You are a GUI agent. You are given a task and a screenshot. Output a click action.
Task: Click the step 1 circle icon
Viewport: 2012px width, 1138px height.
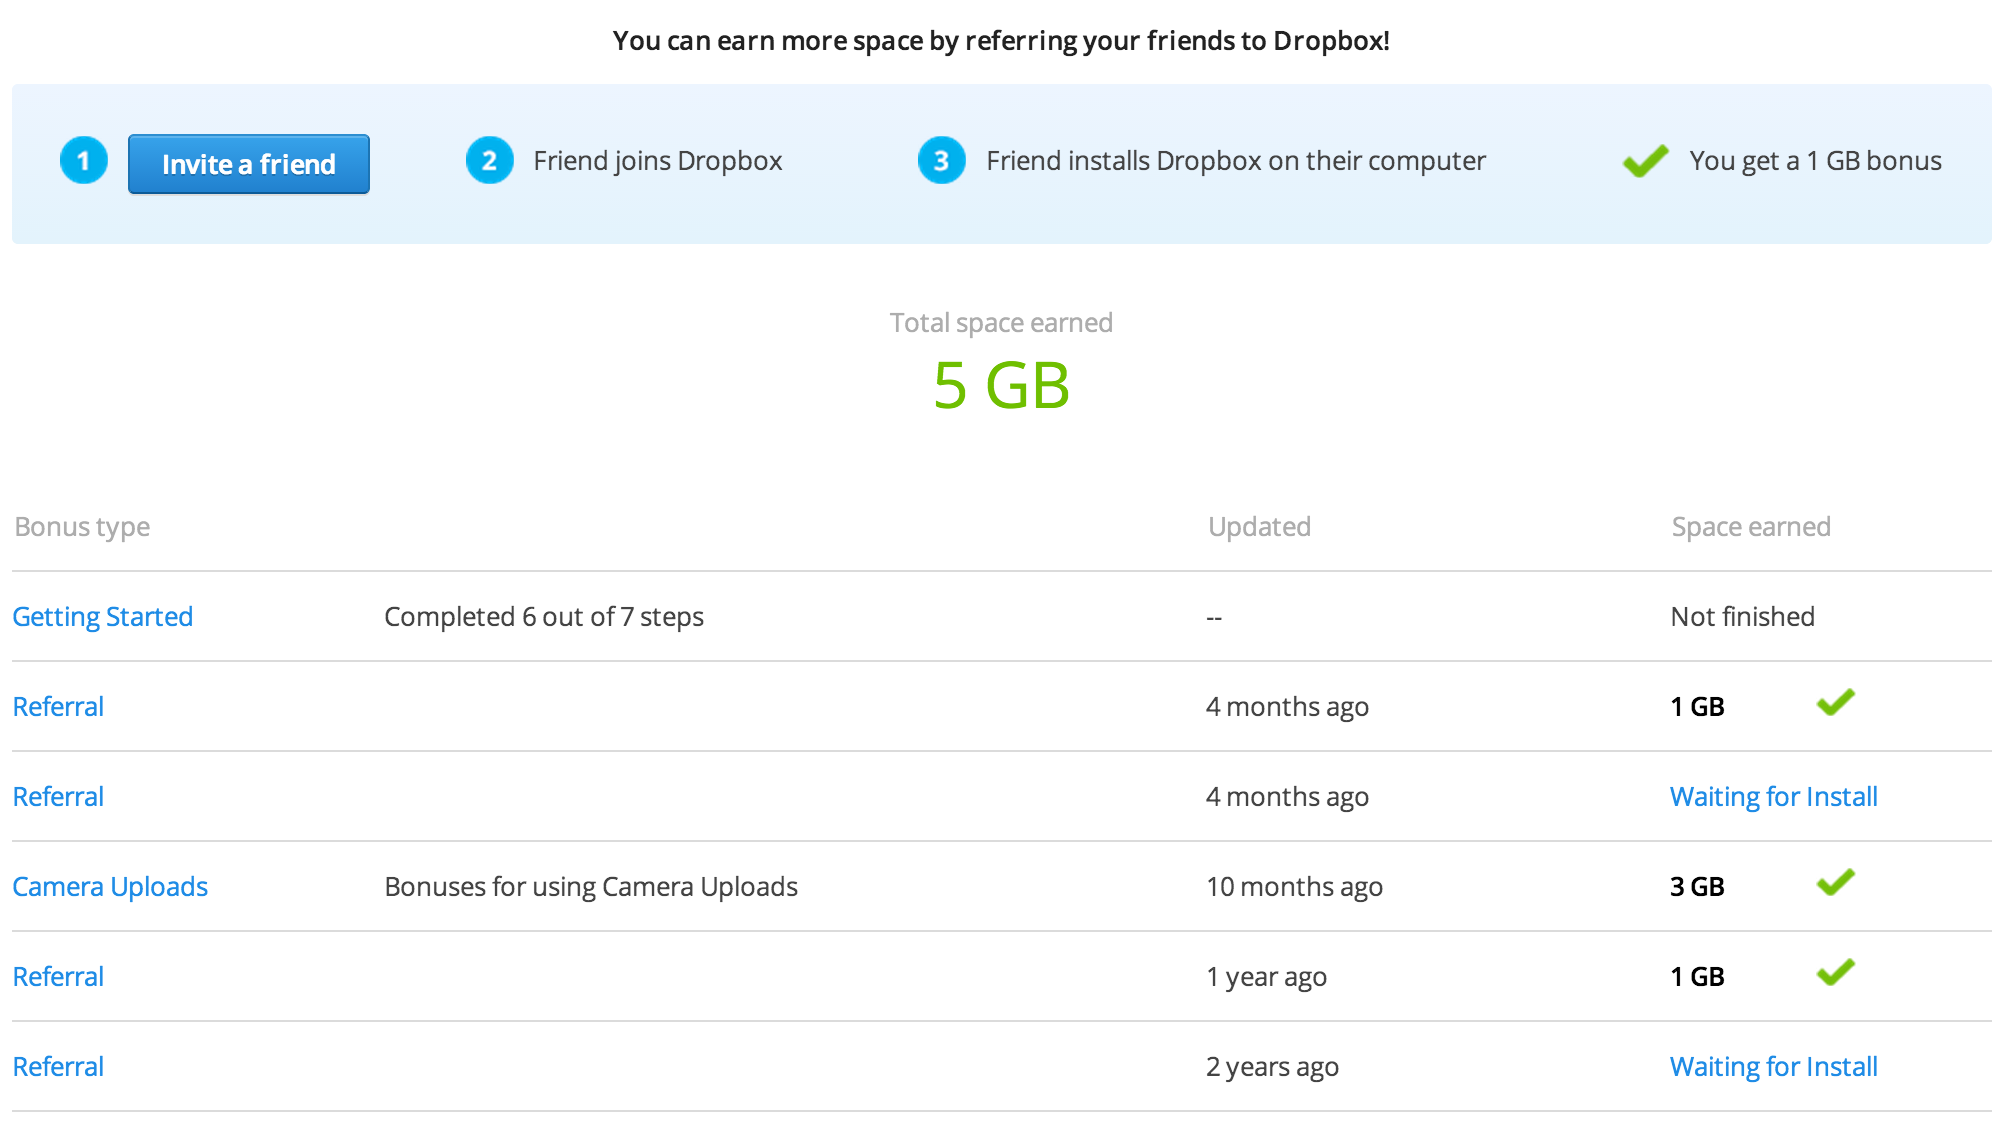[x=84, y=160]
